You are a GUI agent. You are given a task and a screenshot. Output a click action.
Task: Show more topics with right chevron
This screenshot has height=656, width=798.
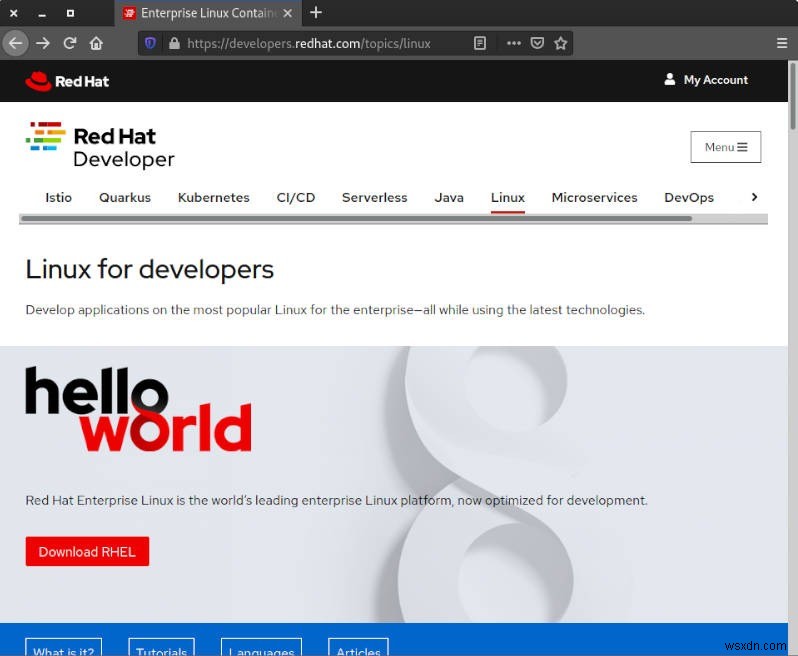click(754, 197)
